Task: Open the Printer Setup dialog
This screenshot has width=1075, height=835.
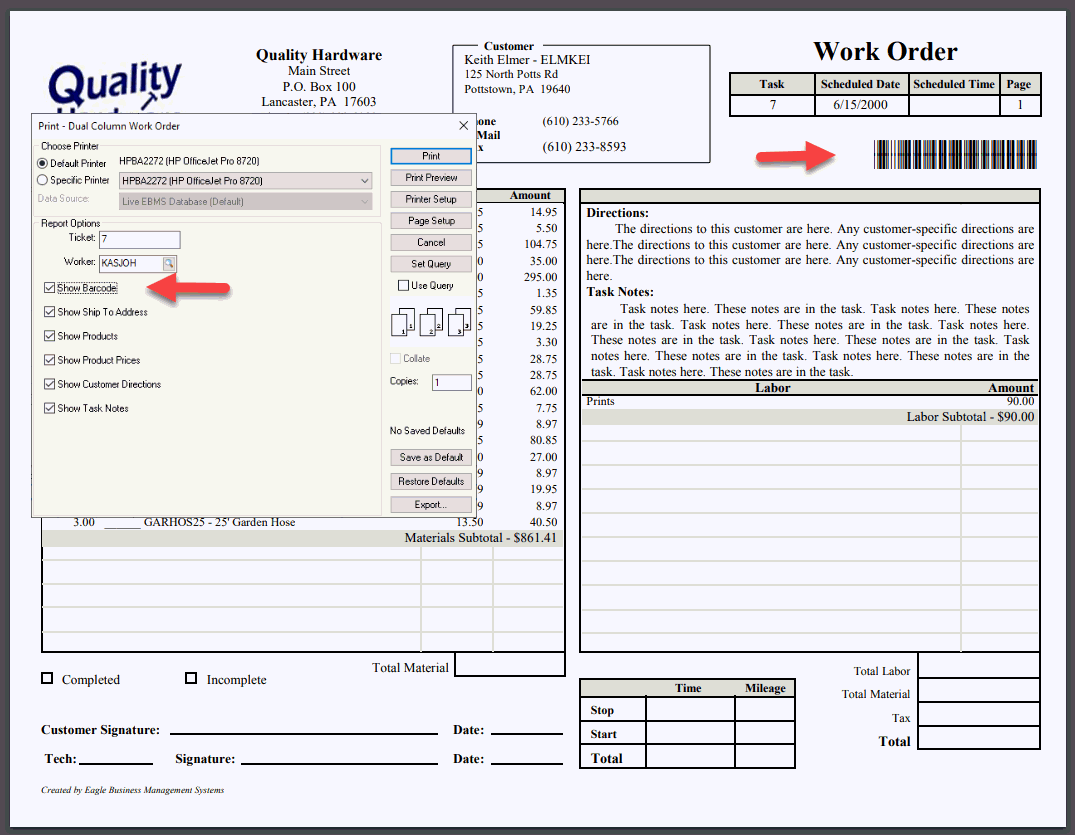Action: pyautogui.click(x=431, y=199)
